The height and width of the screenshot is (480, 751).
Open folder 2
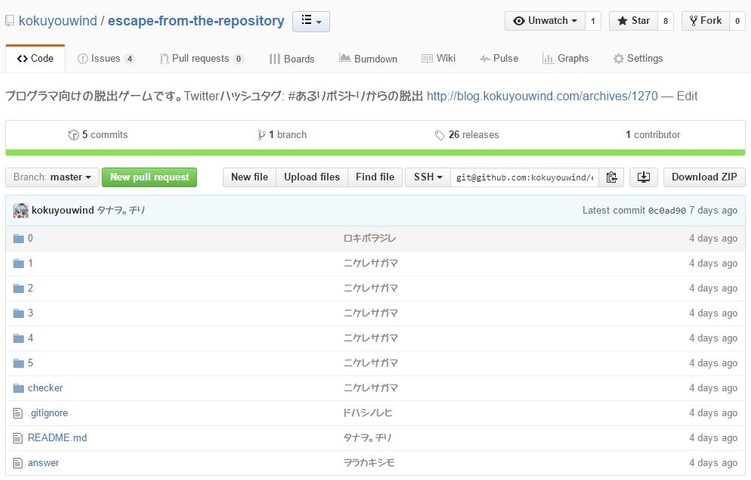pyautogui.click(x=30, y=288)
